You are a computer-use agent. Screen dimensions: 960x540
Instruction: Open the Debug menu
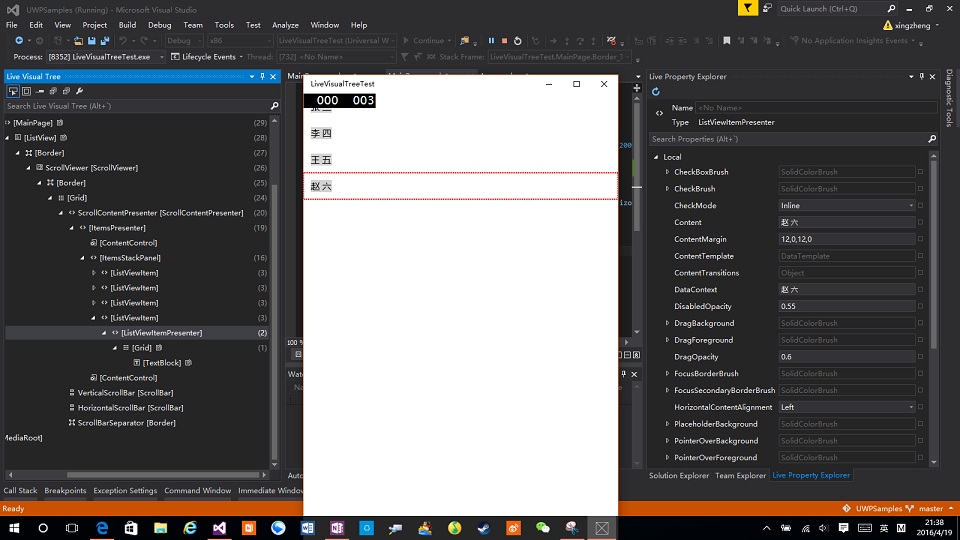pos(159,25)
